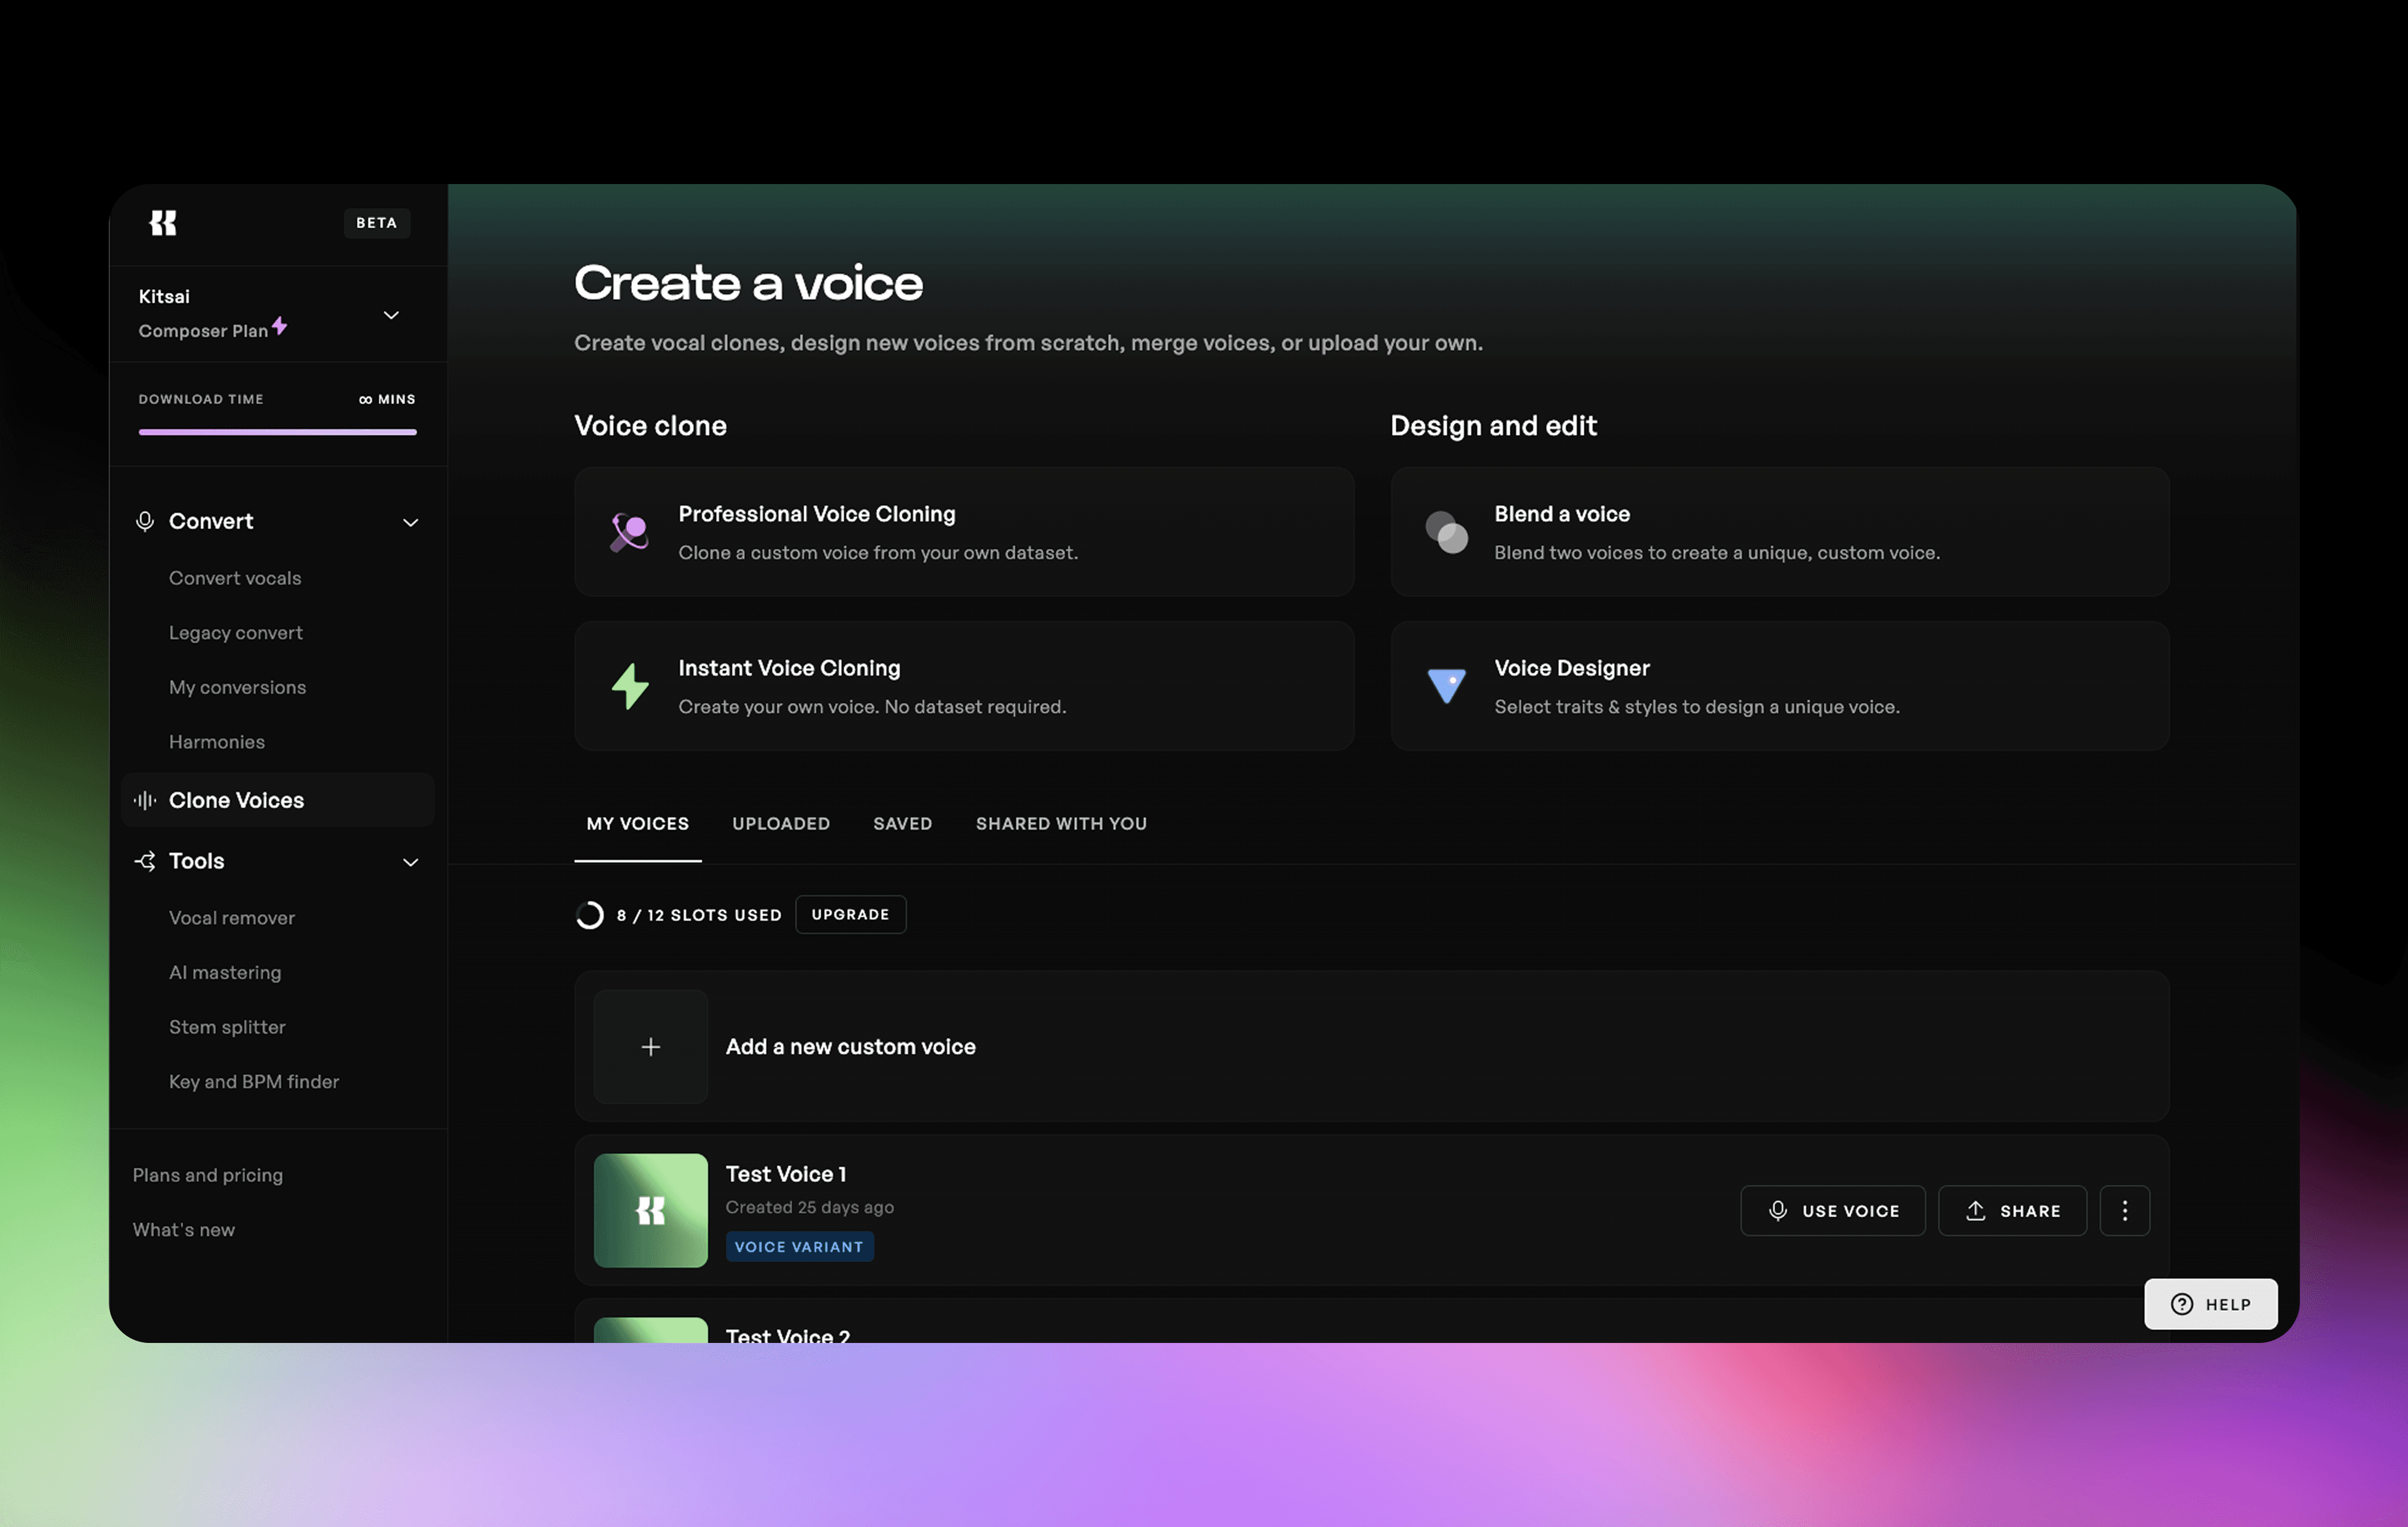
Task: Switch to the Uploaded tab
Action: (x=781, y=824)
